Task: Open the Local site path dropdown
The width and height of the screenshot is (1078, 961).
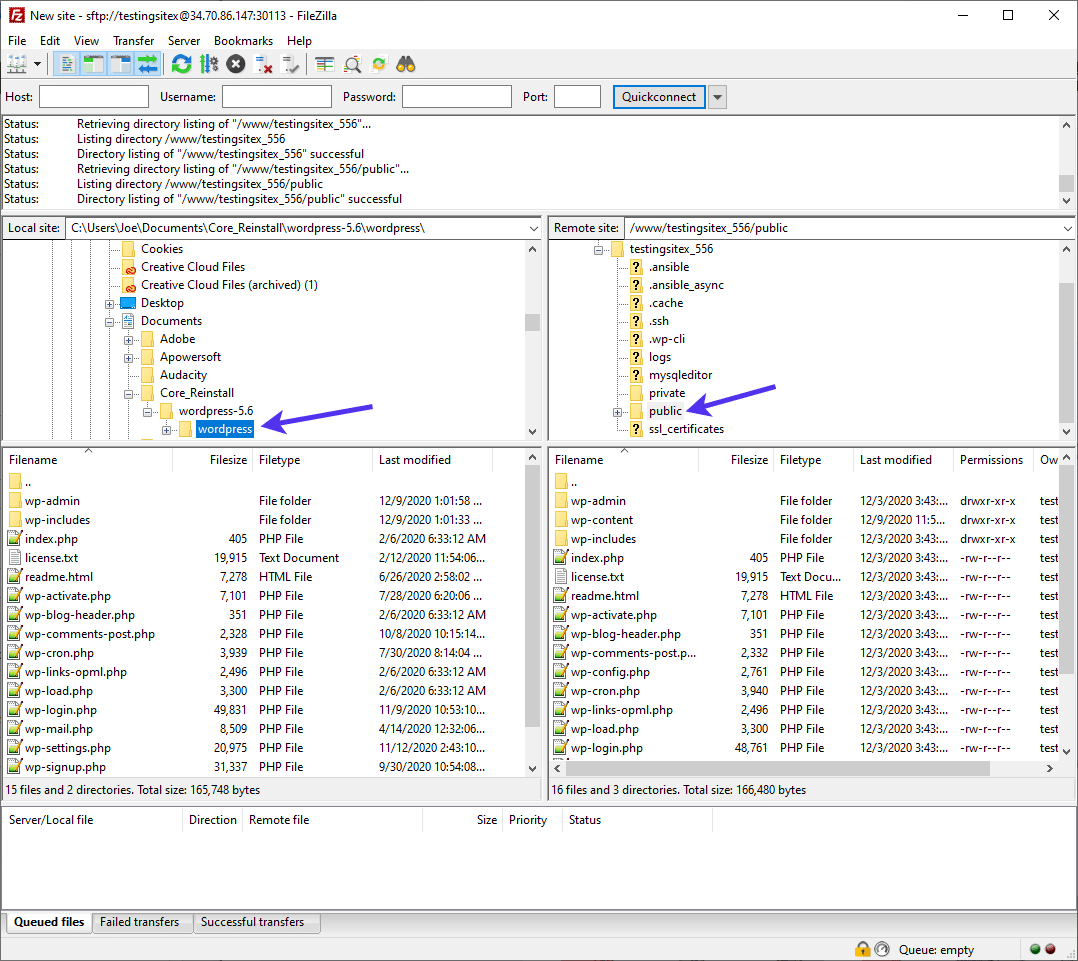Action: tap(532, 228)
